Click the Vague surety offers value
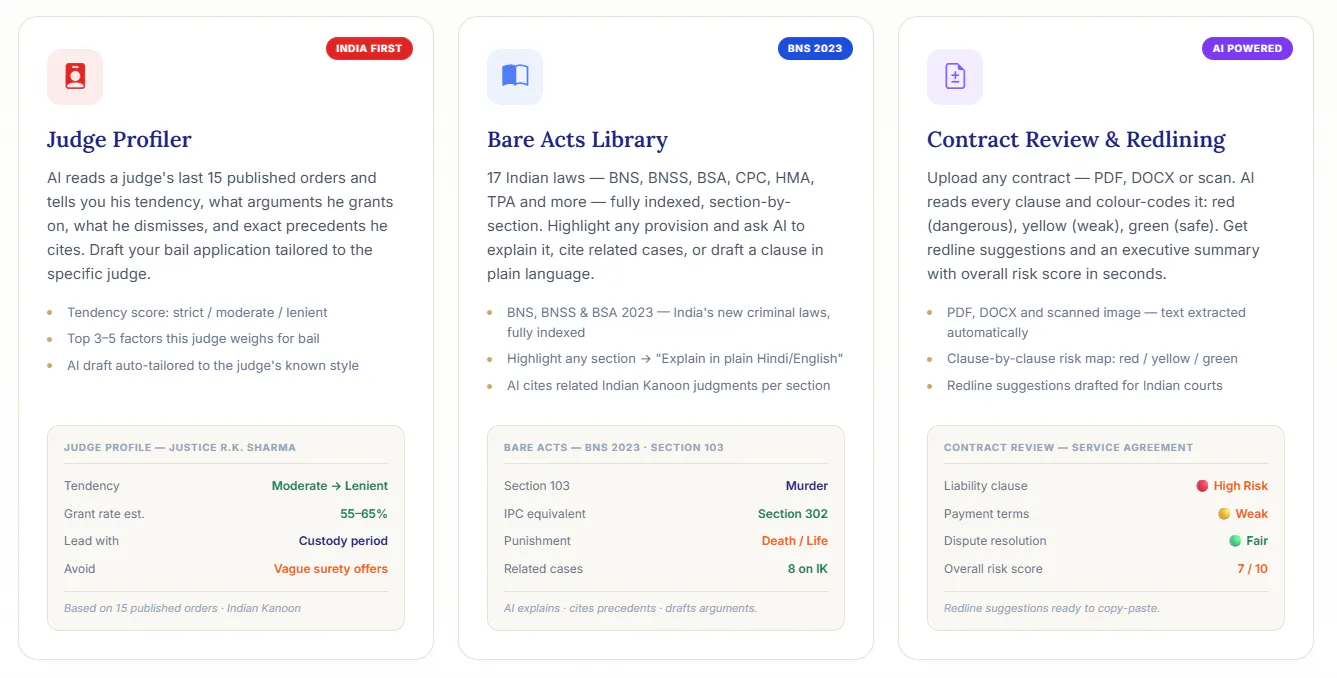This screenshot has width=1337, height=678. click(x=331, y=569)
